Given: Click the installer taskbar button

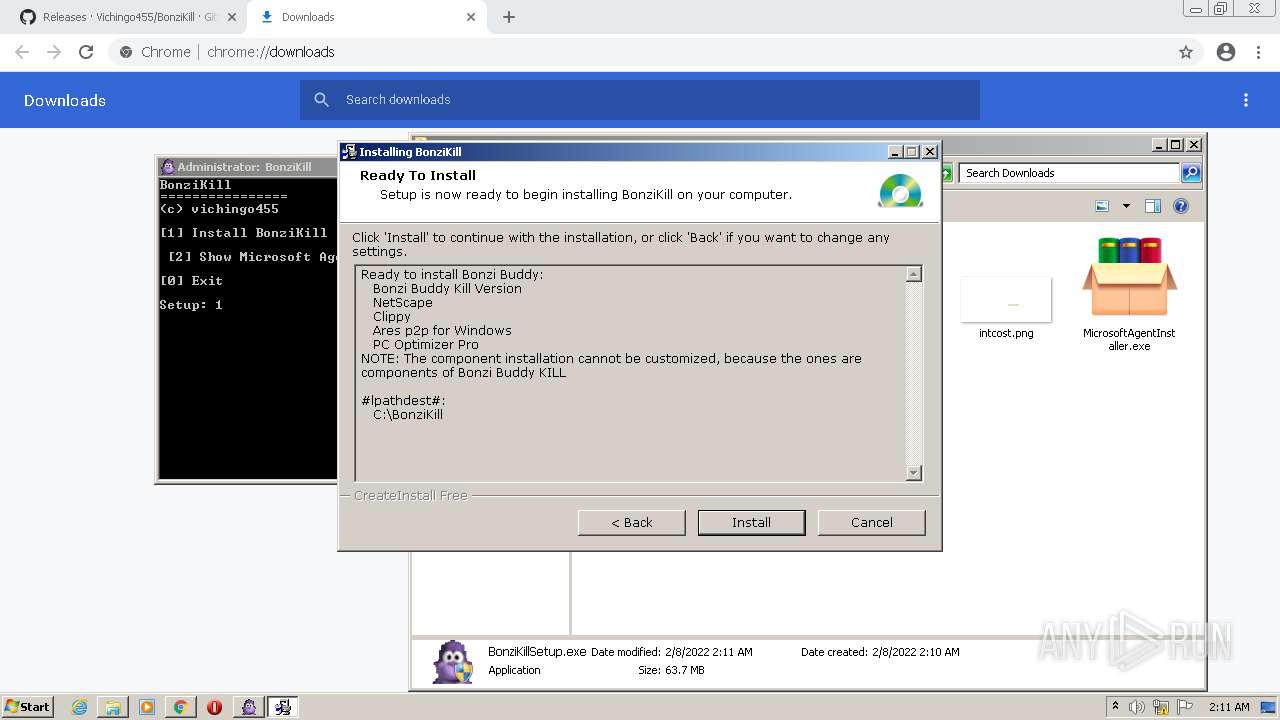Looking at the screenshot, I should (283, 707).
